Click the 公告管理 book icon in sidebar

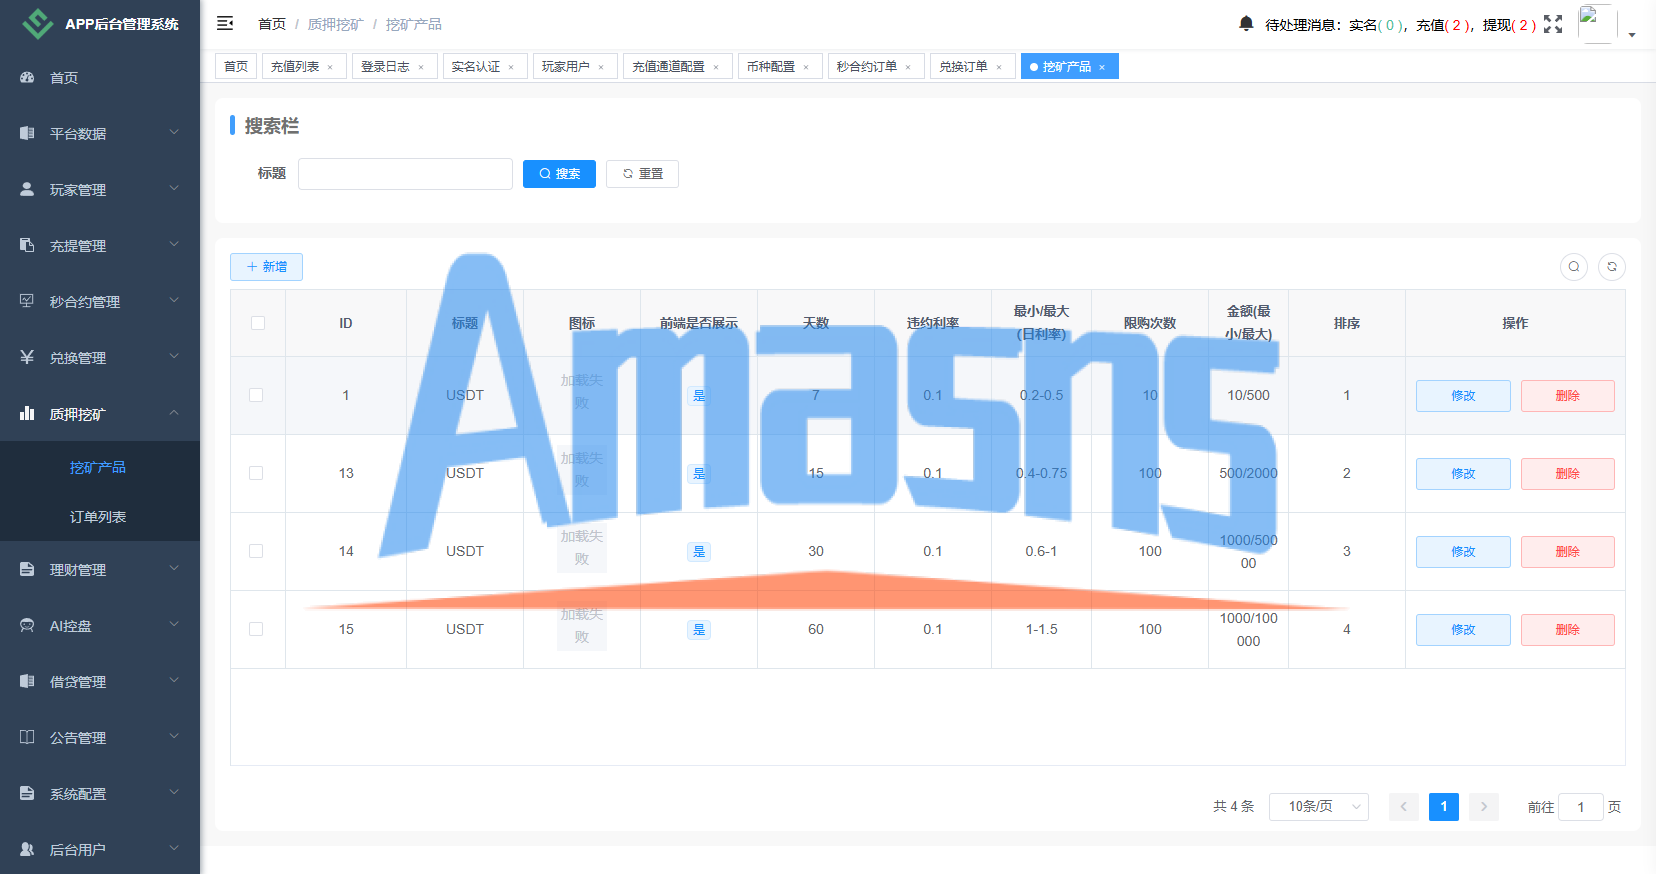click(x=27, y=737)
